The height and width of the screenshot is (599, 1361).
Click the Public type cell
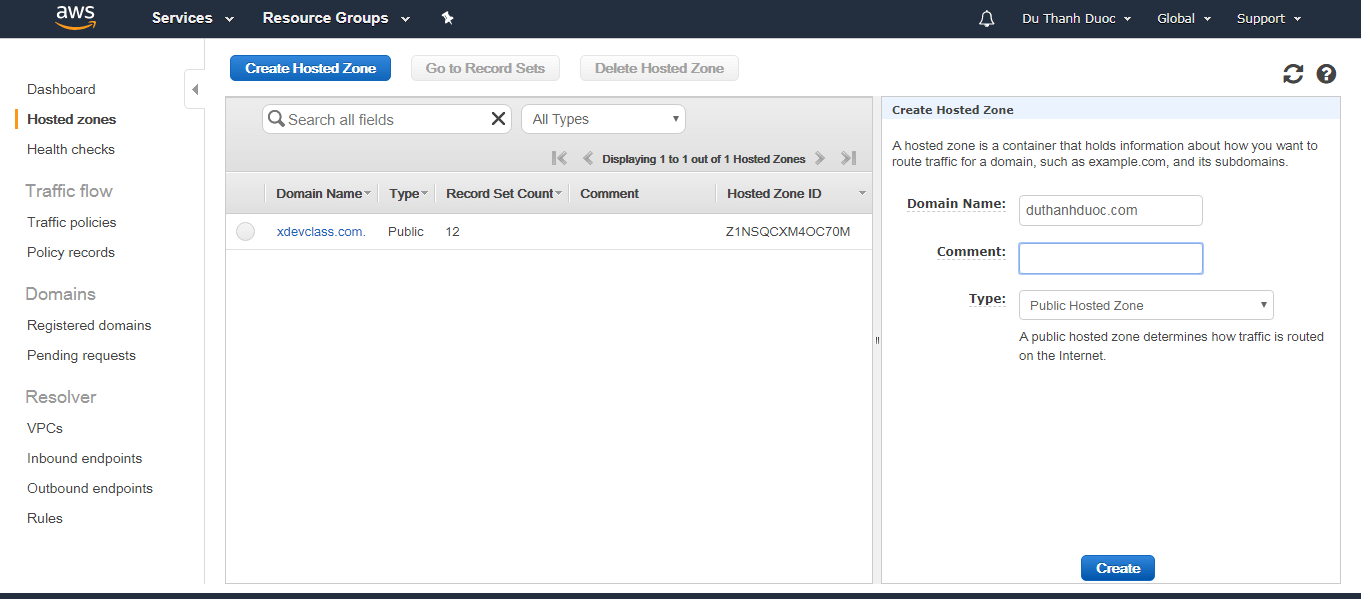[406, 231]
